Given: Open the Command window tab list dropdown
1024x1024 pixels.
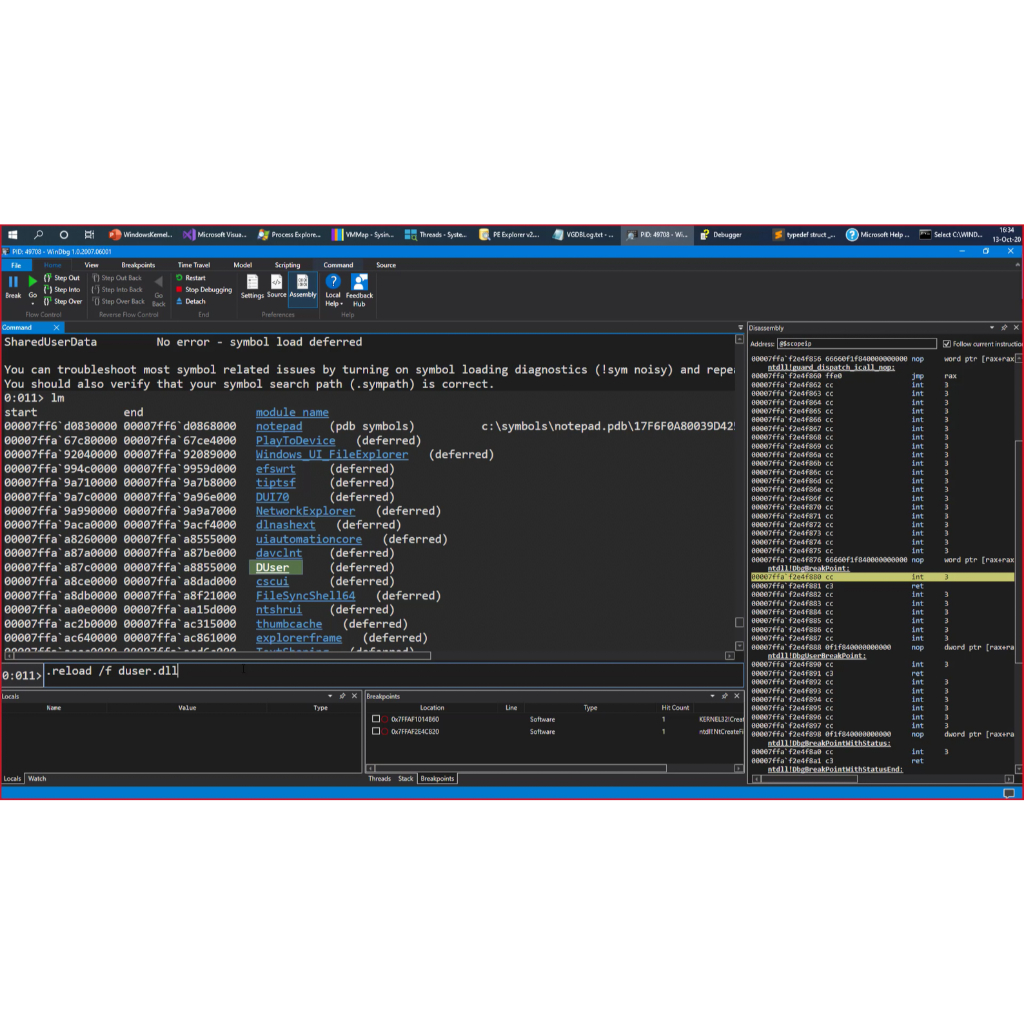Looking at the screenshot, I should [x=741, y=328].
